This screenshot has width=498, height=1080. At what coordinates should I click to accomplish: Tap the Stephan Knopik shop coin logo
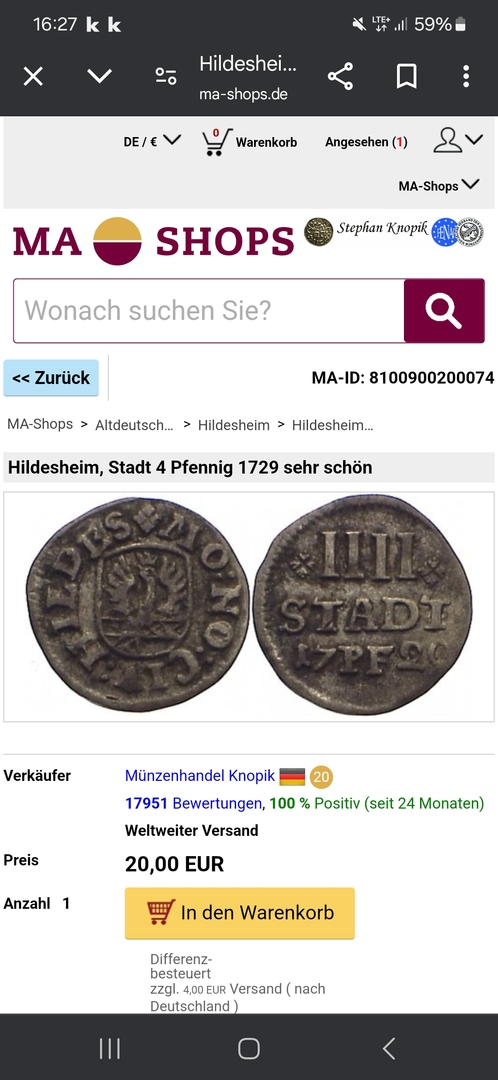[318, 231]
